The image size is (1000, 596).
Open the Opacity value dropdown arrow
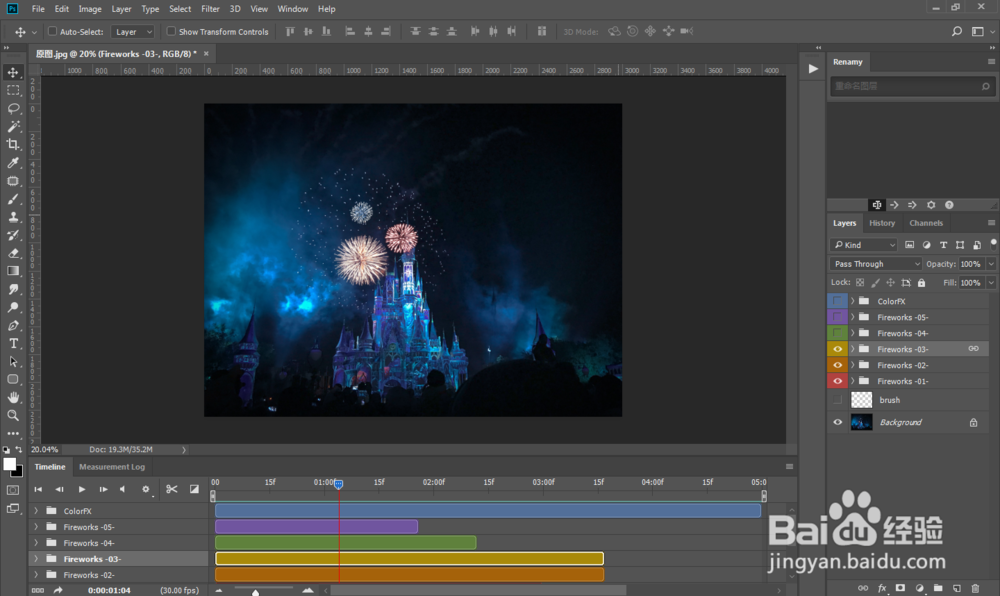tap(991, 264)
